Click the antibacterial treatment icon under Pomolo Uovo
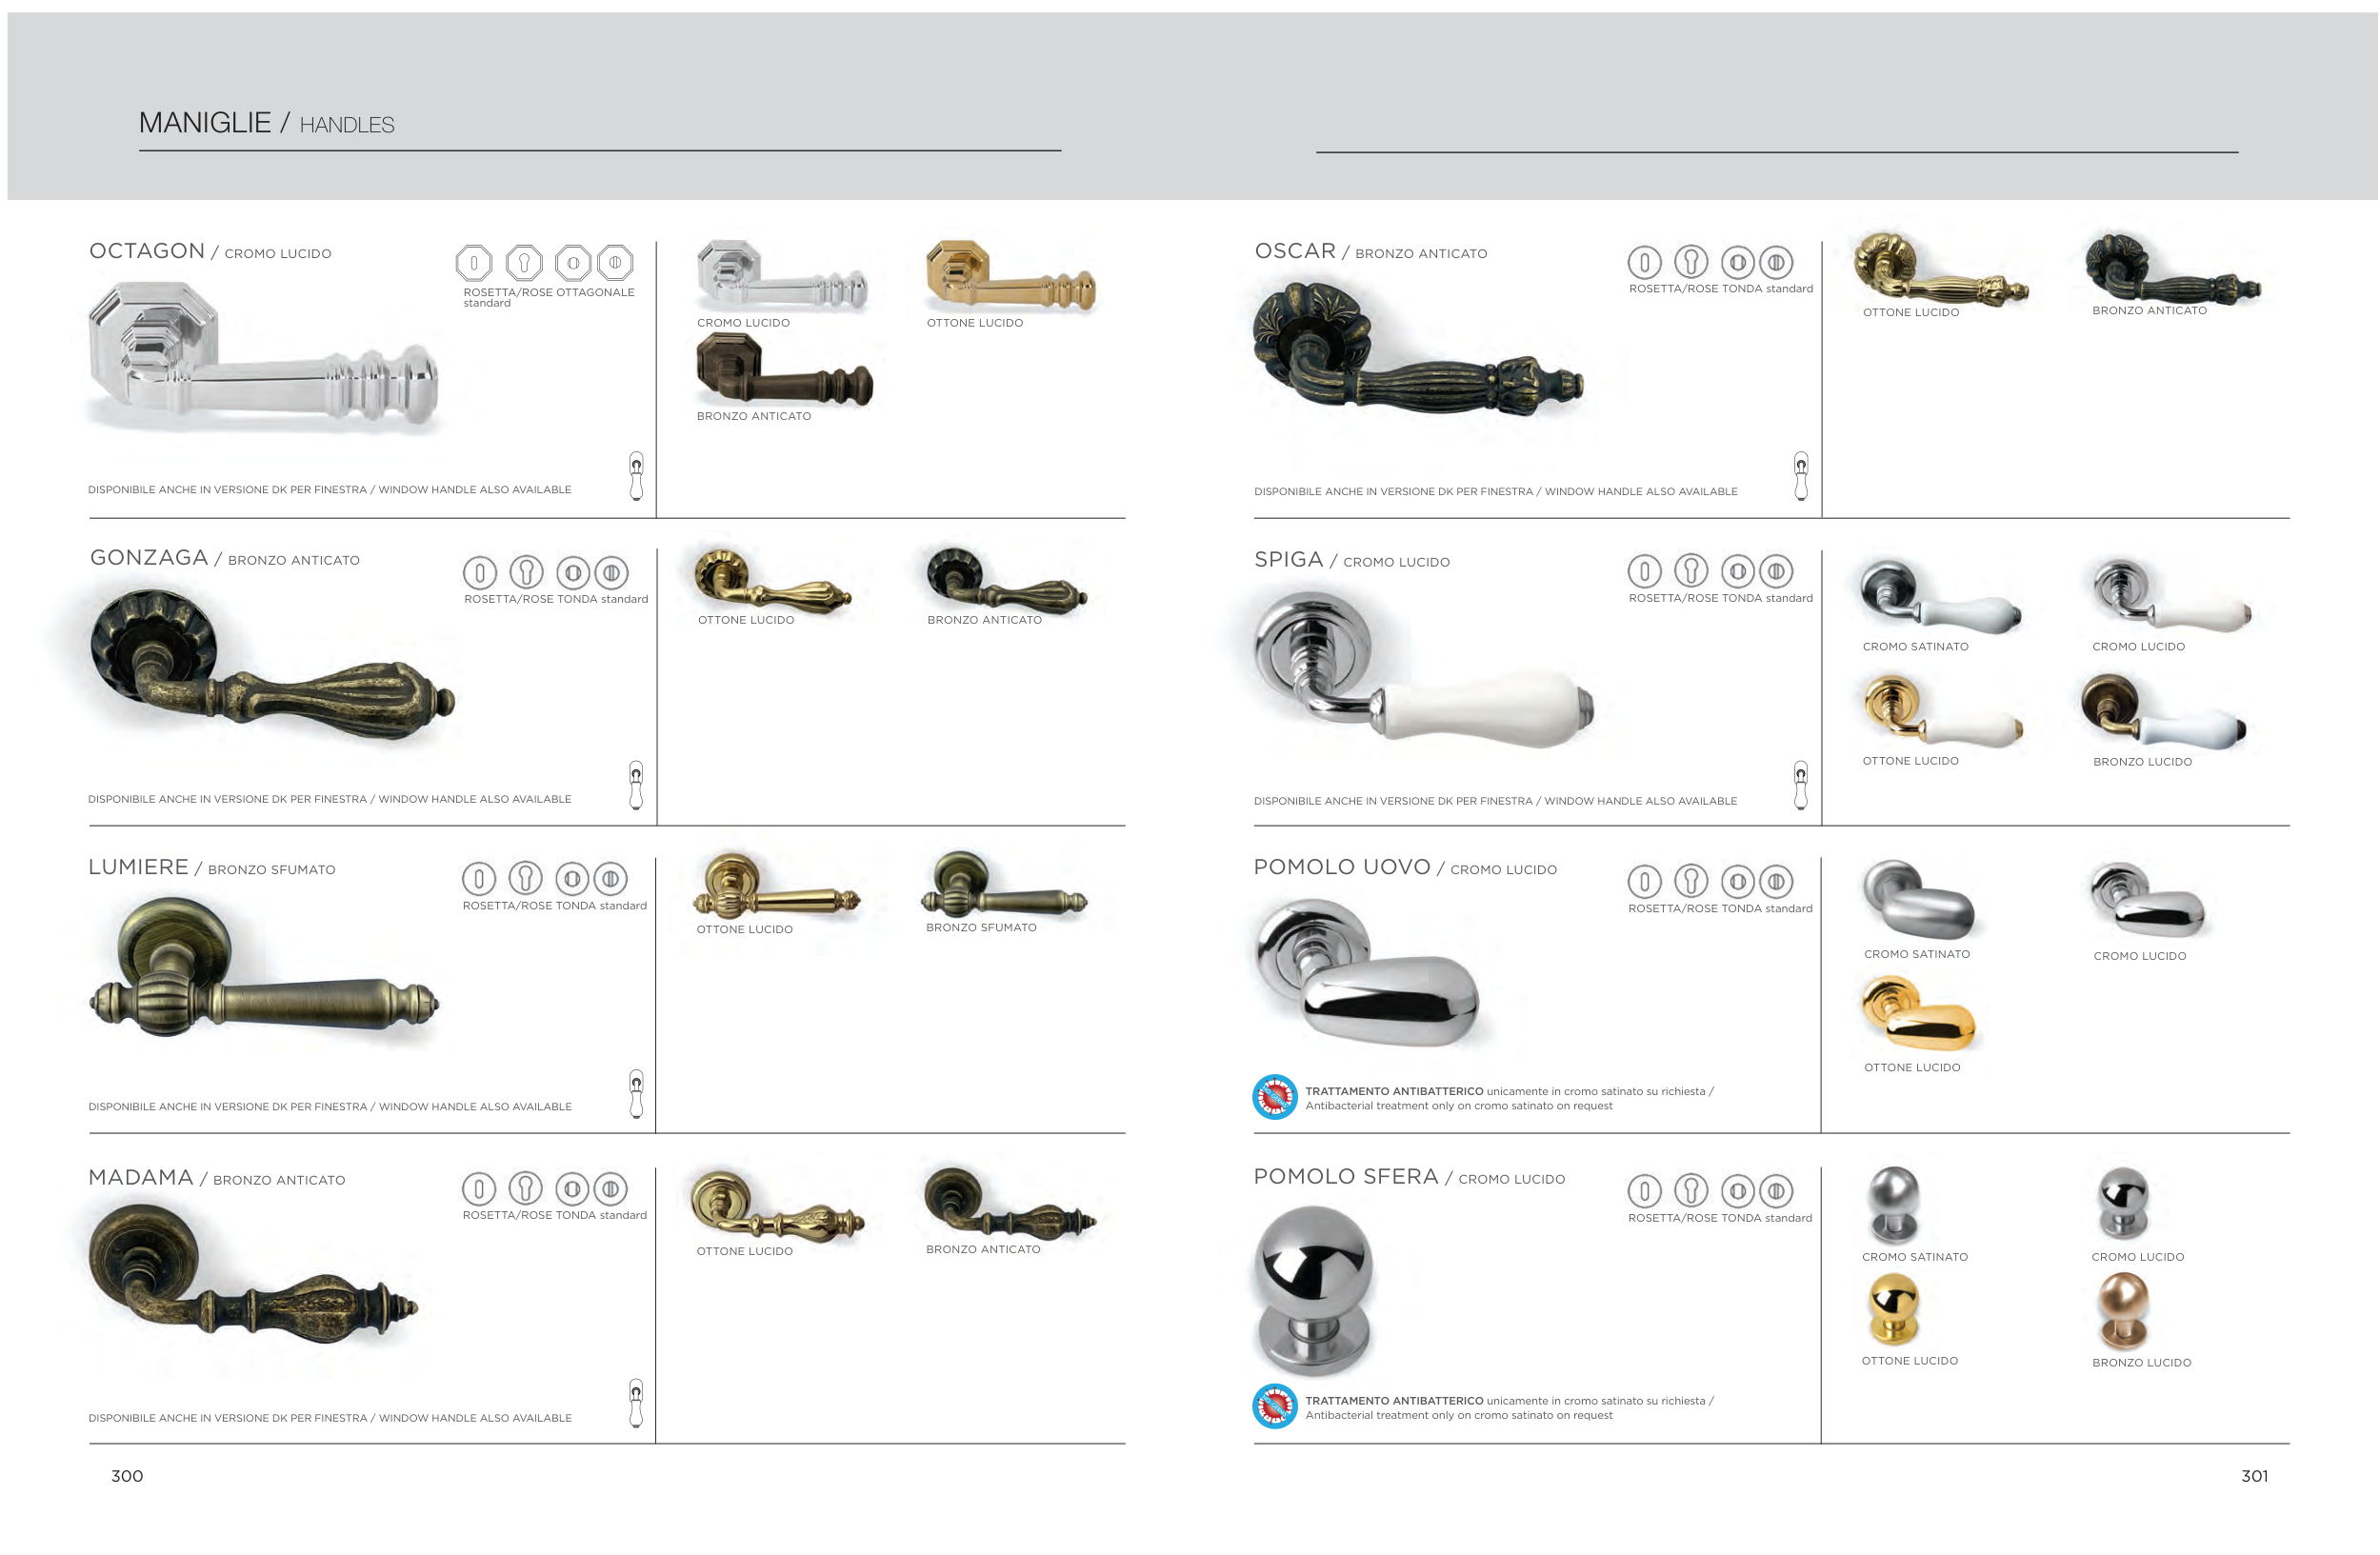The width and height of the screenshot is (2380, 1555). point(1275,1097)
